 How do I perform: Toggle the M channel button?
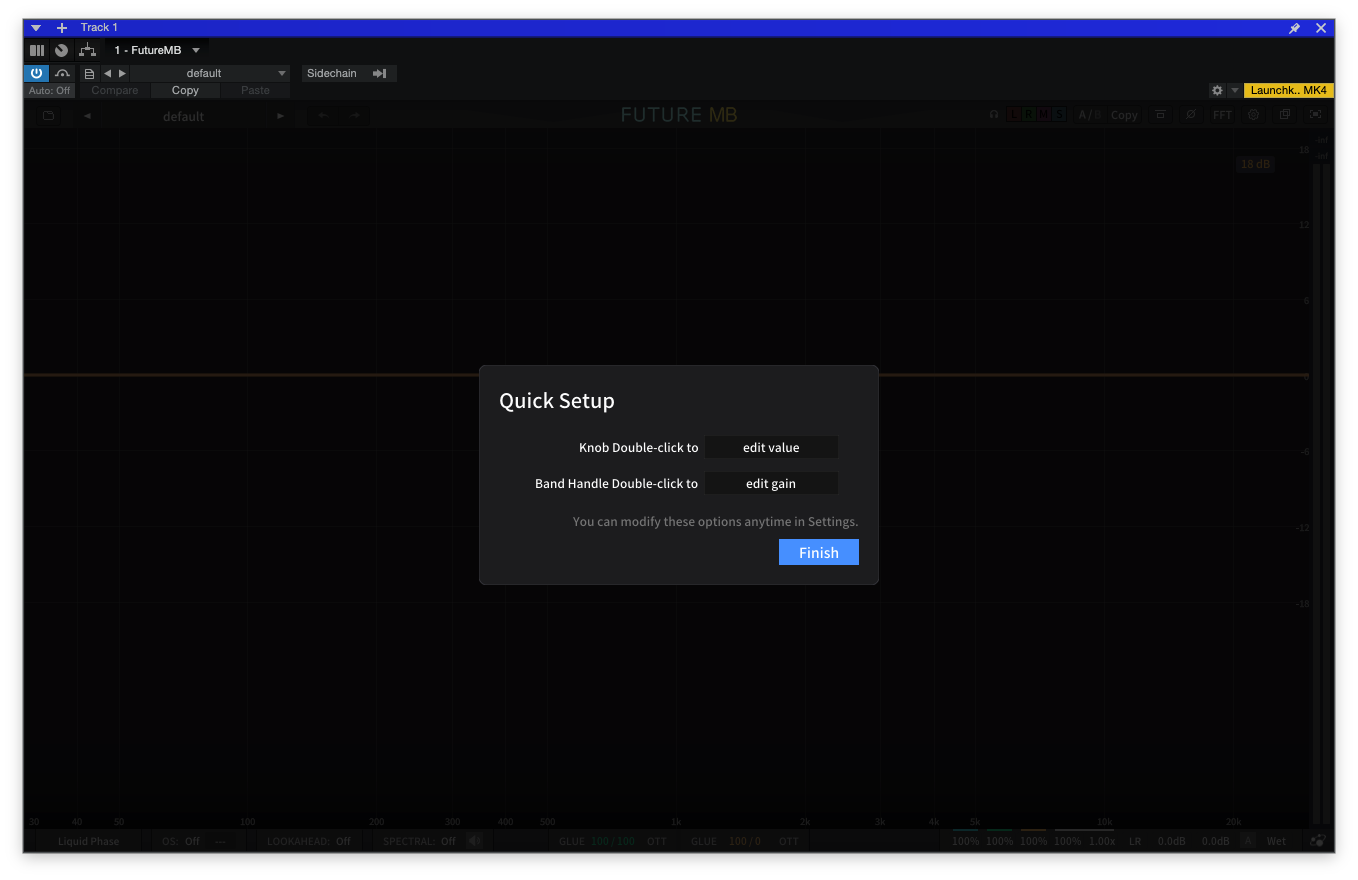pos(1044,115)
